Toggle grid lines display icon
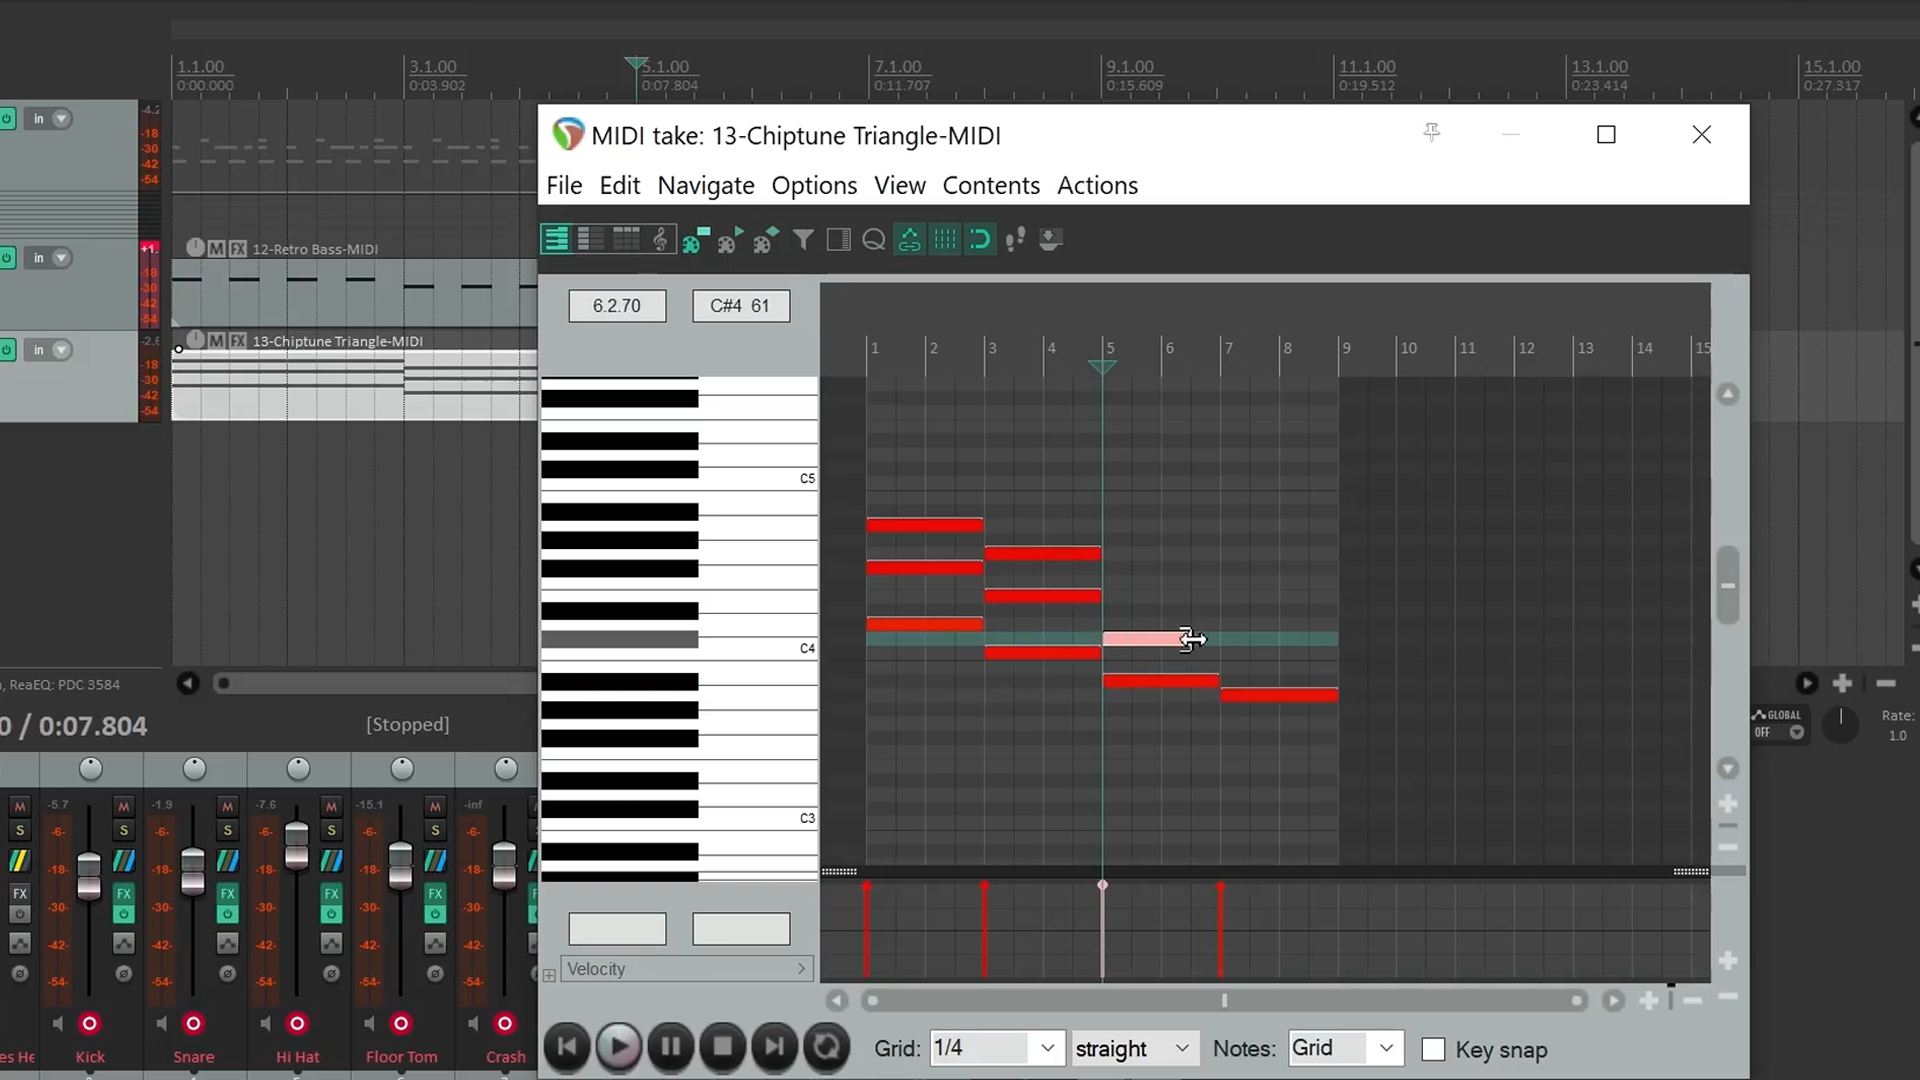The image size is (1920, 1080). (x=945, y=239)
